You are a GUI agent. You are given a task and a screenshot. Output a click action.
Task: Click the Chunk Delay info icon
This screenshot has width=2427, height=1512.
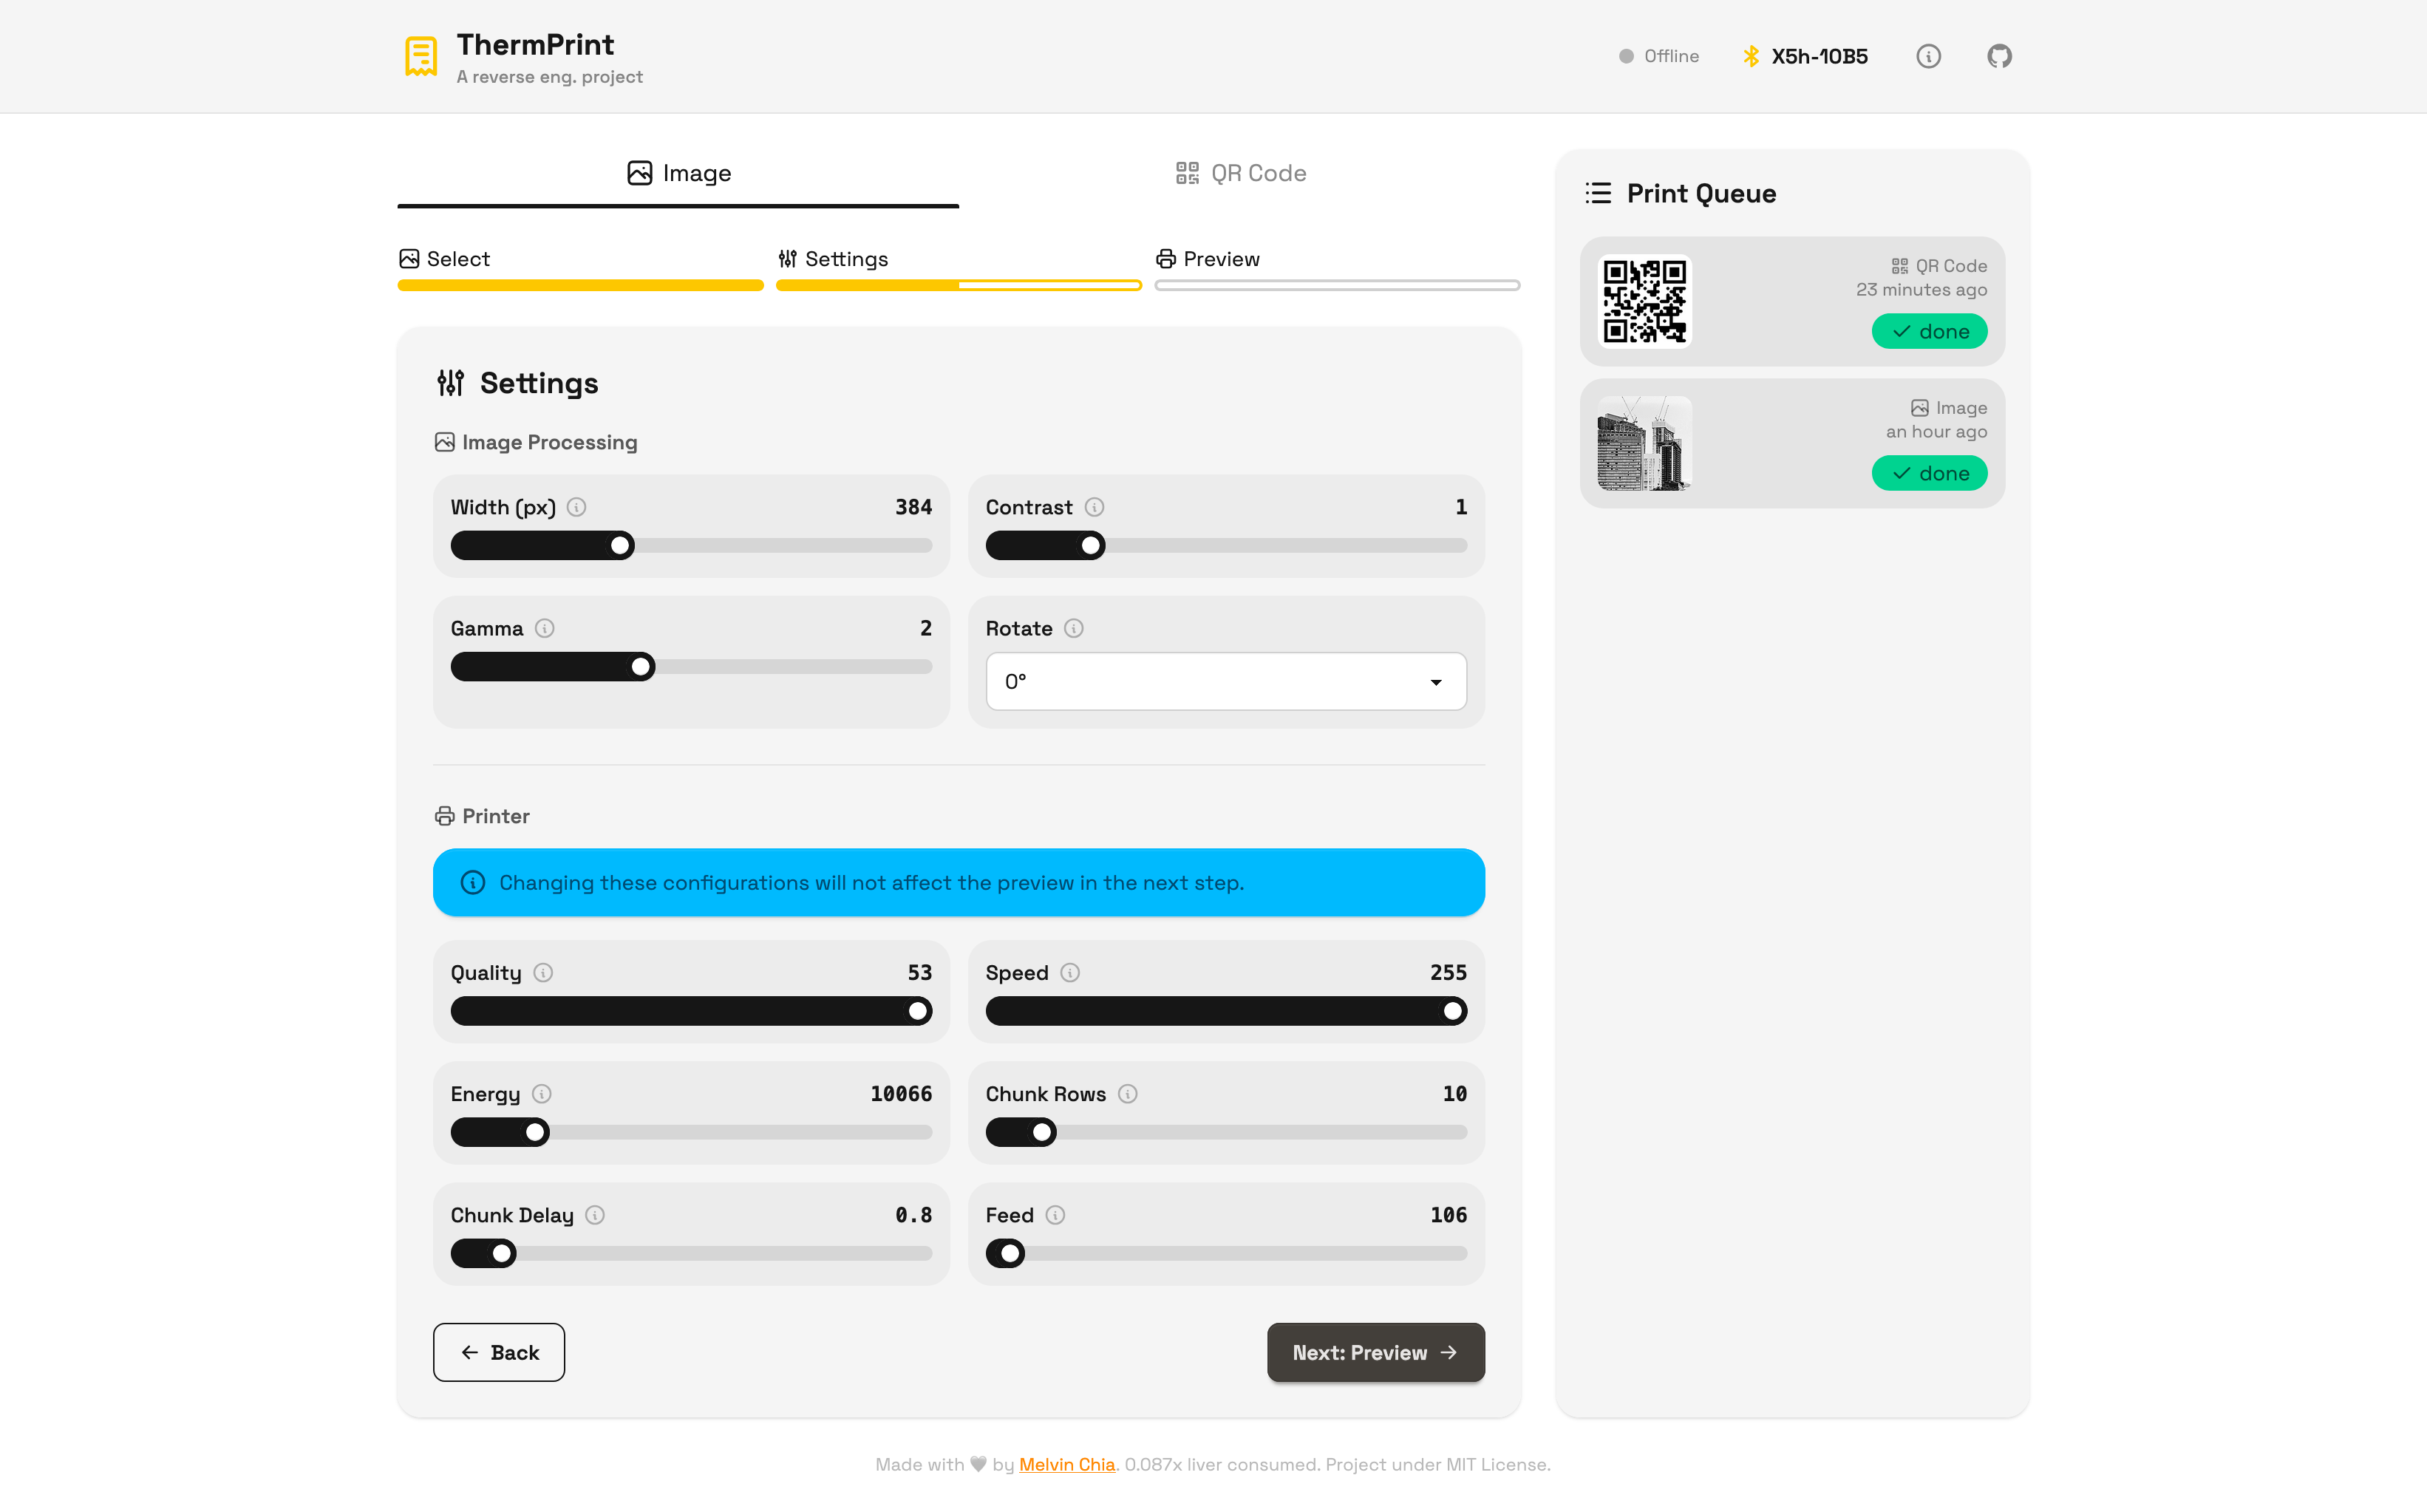595,1215
